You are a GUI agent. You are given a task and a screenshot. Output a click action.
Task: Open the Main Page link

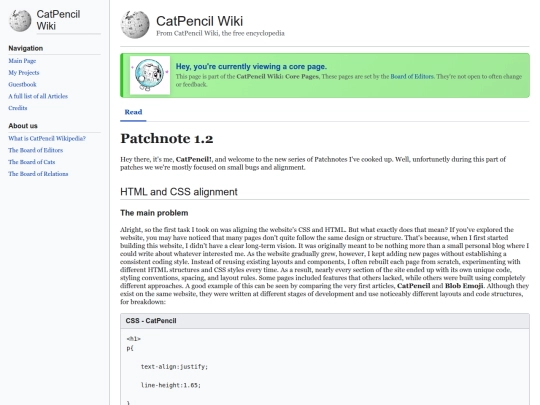pos(22,61)
